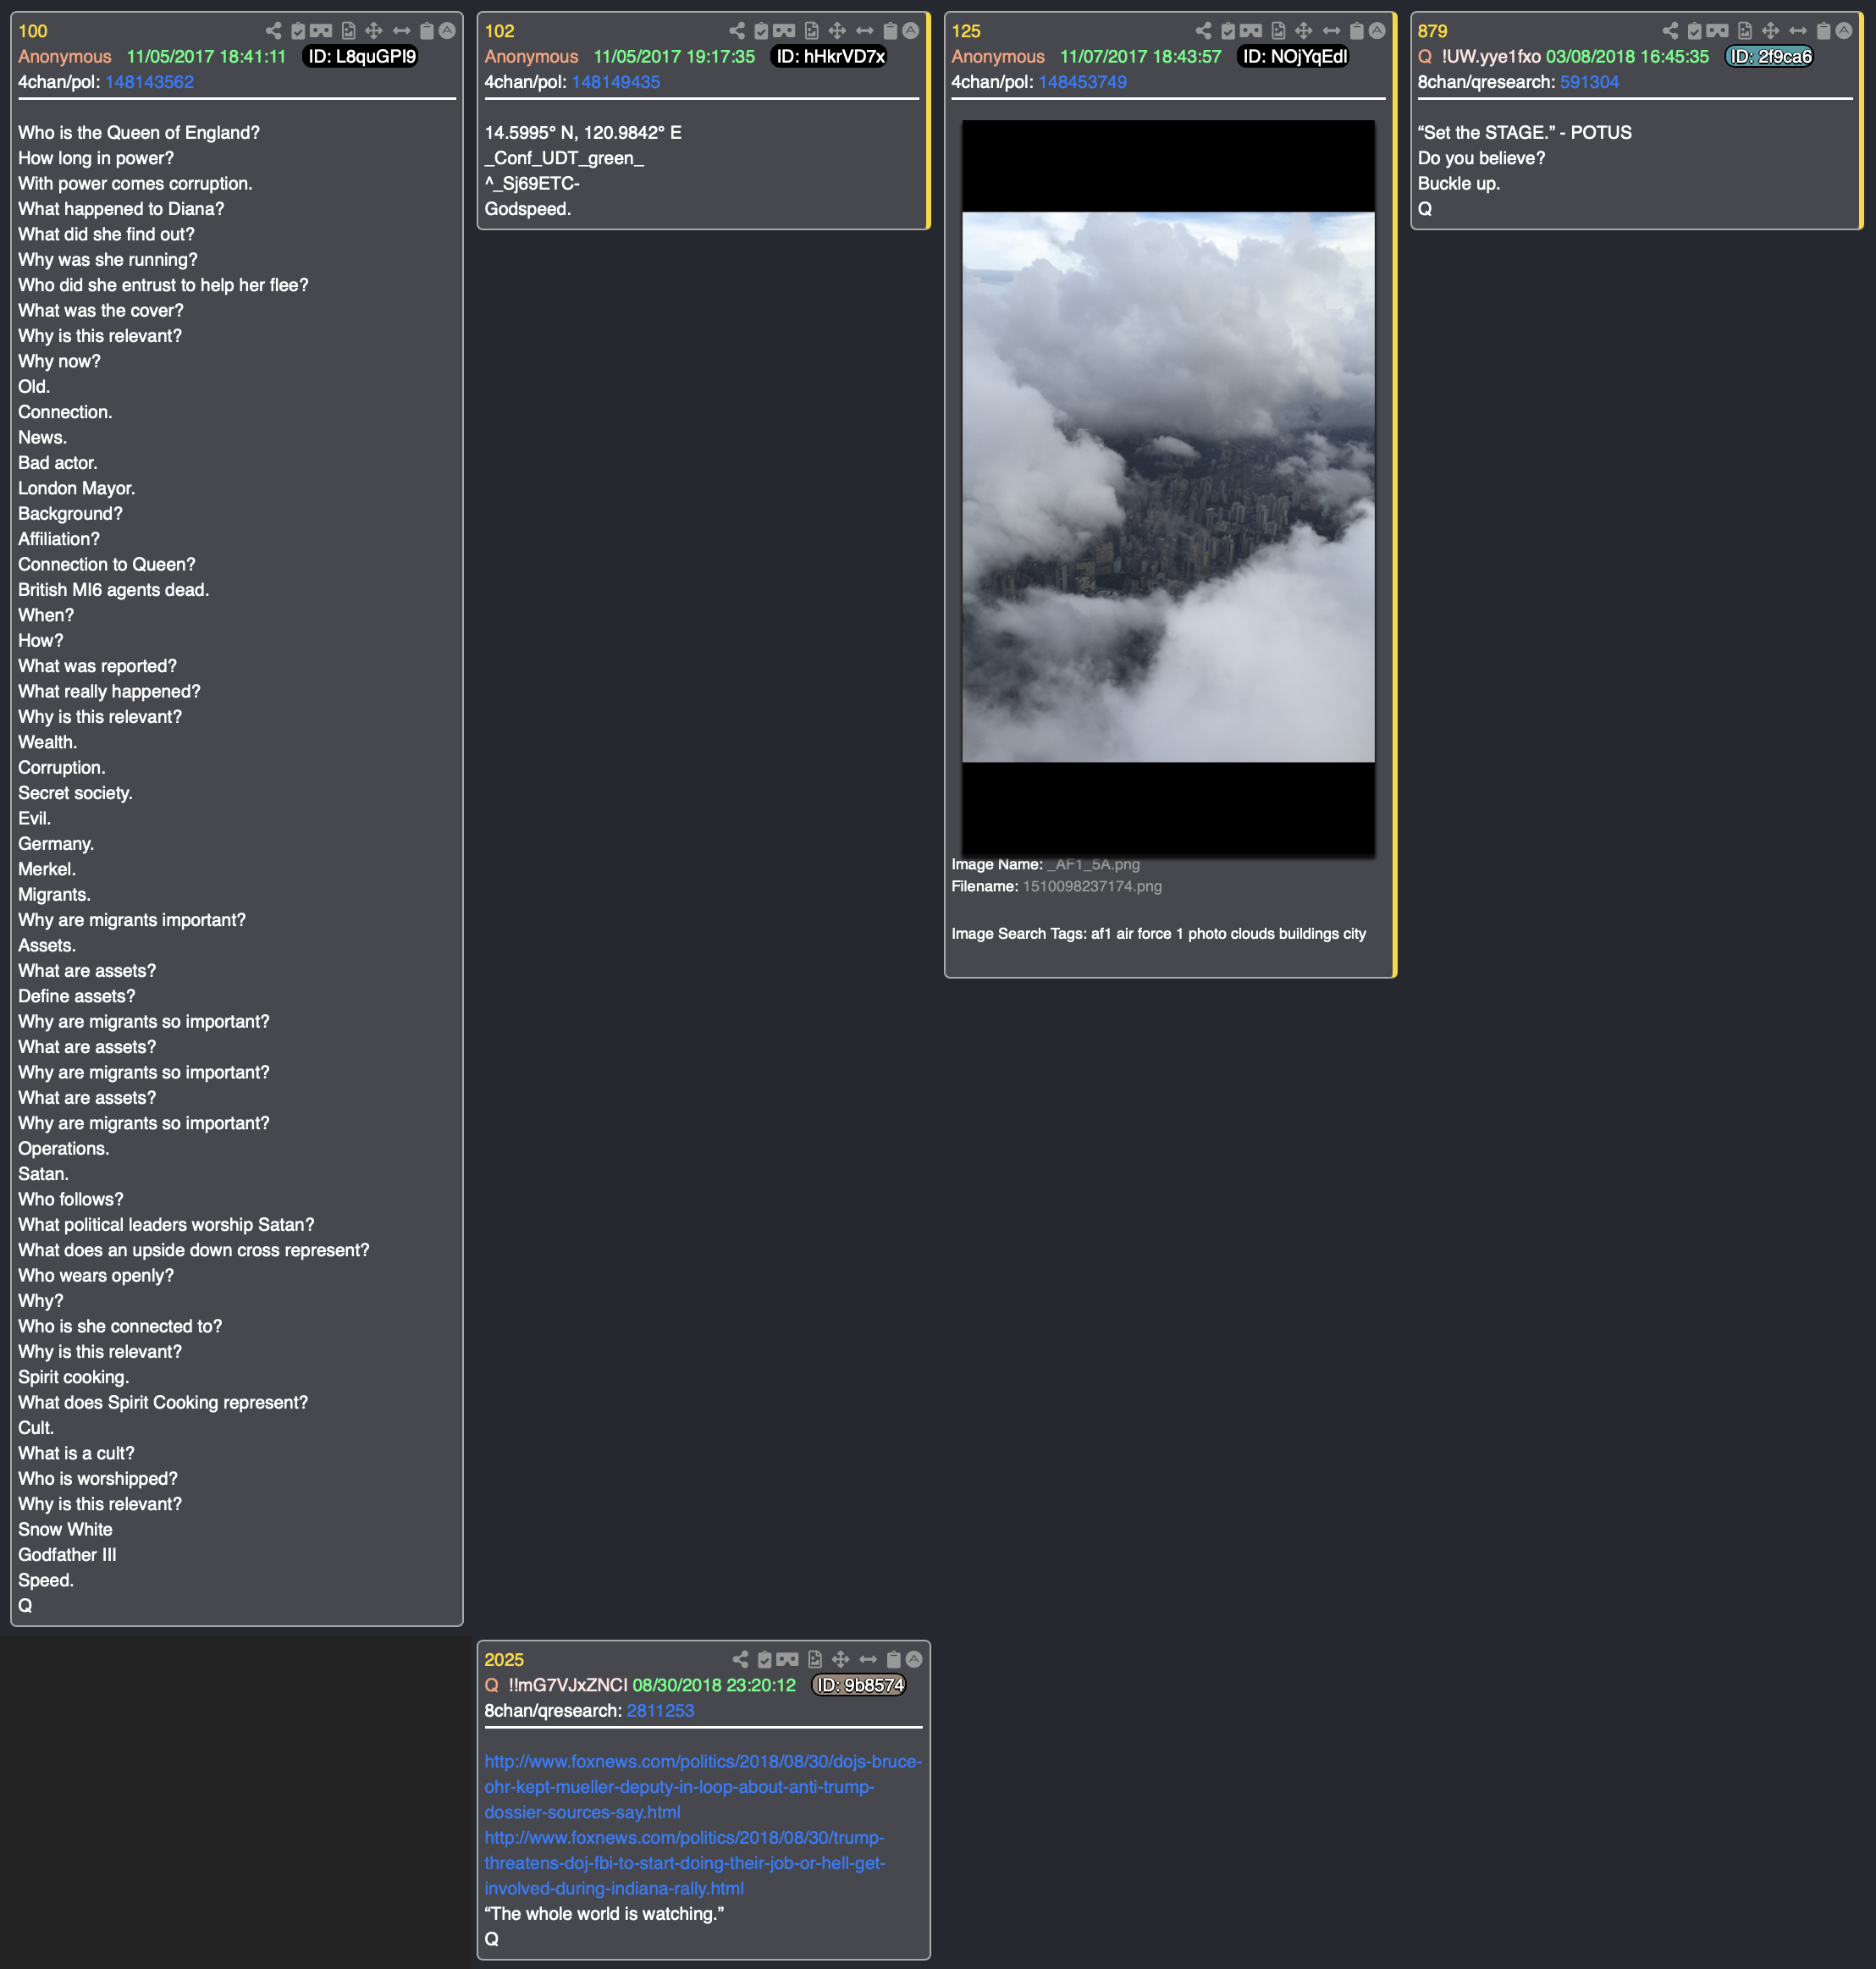Click the filename 1510098237174.png

tap(1092, 886)
